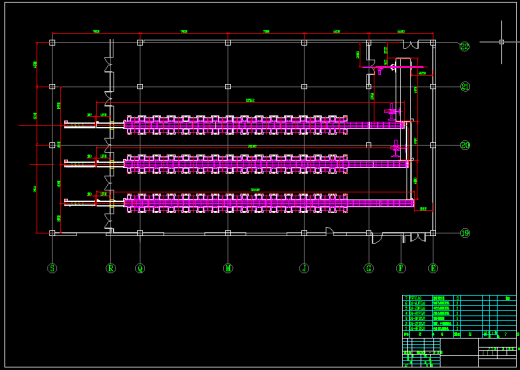Select the row axis bubble numbered 20
The image size is (520, 370).
[x=465, y=145]
